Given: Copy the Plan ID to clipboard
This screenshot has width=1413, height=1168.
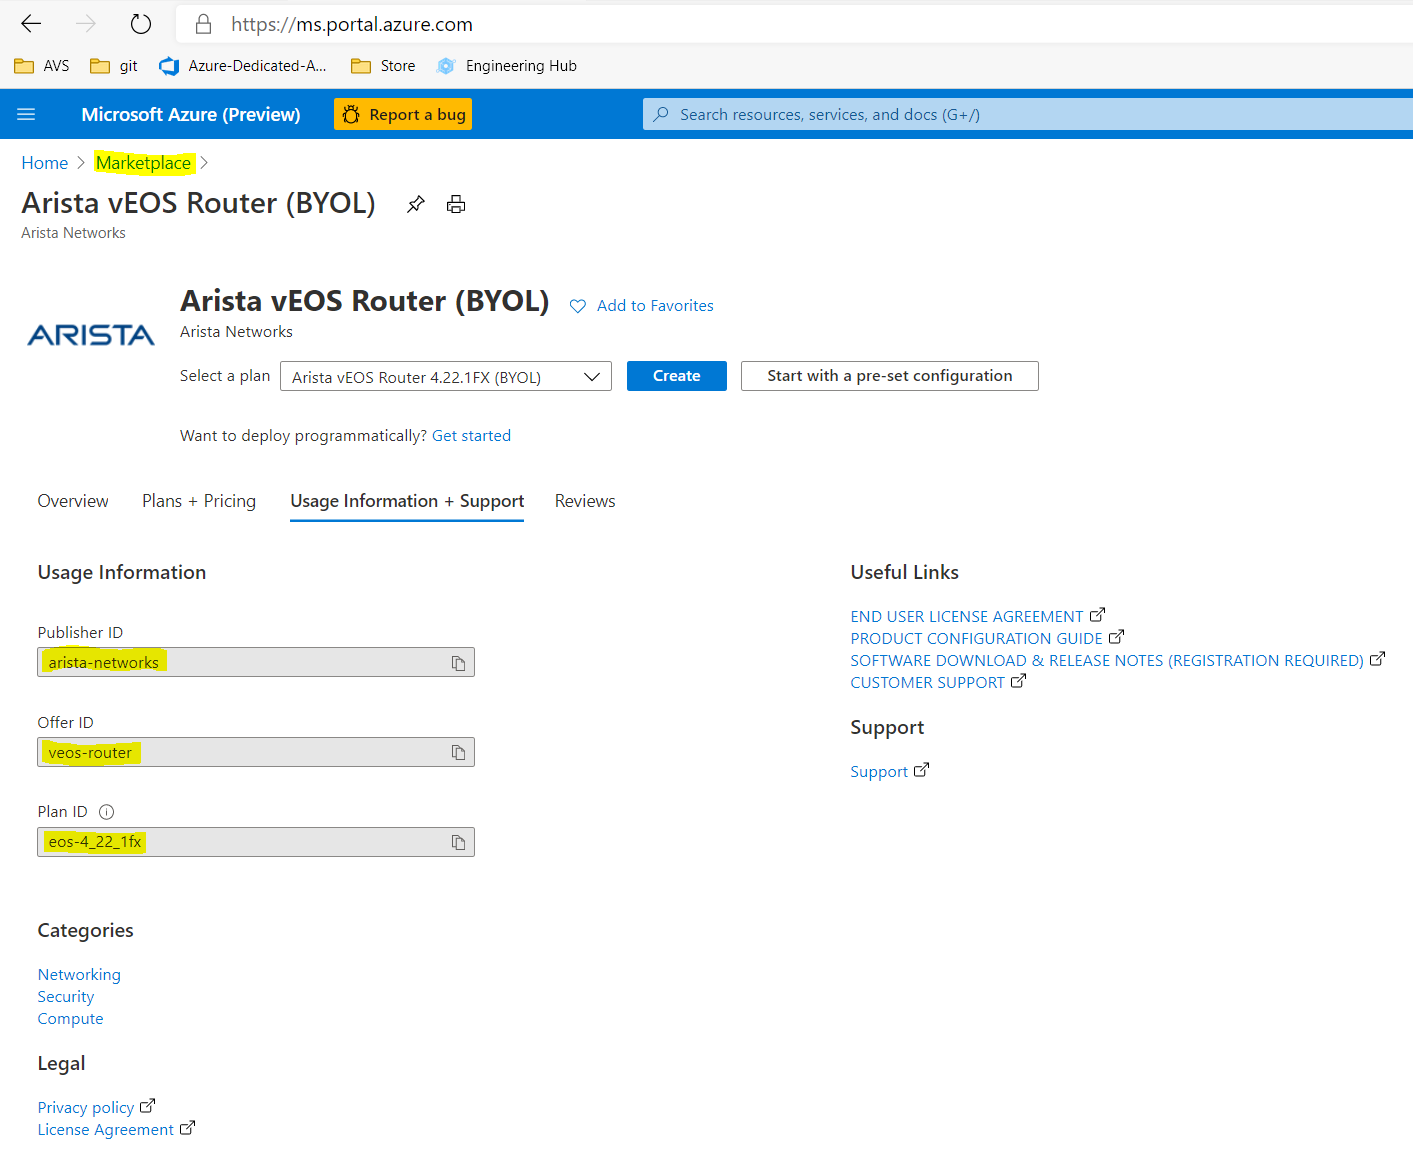Looking at the screenshot, I should coord(458,843).
